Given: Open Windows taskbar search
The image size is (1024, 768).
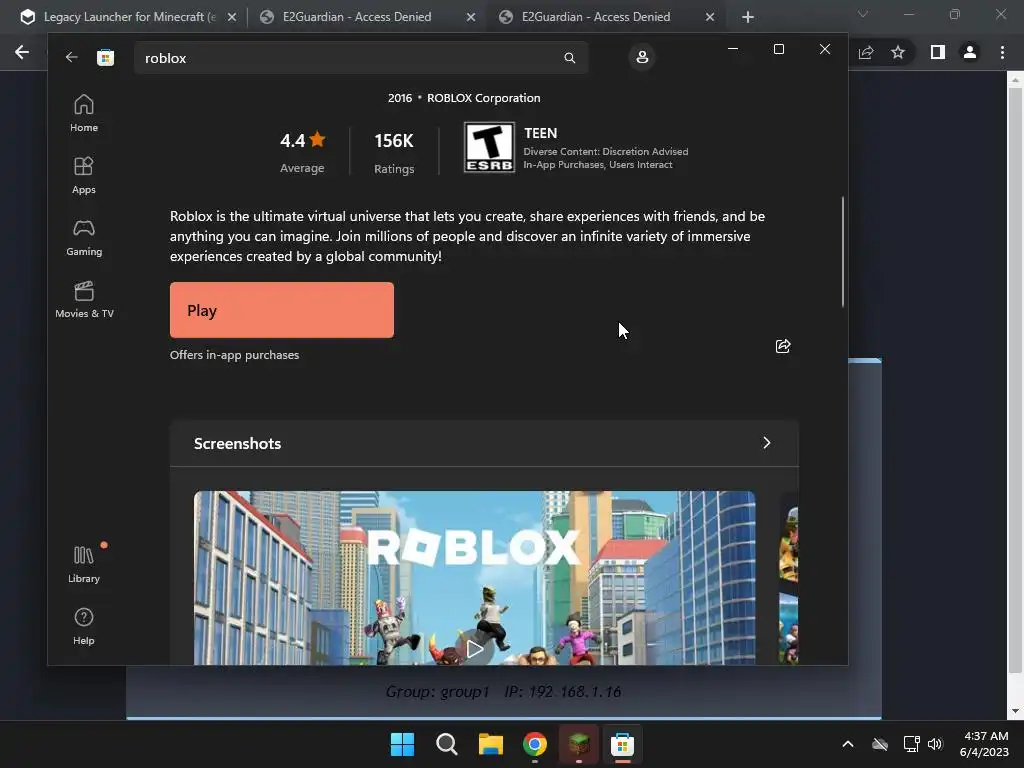Looking at the screenshot, I should pos(447,744).
